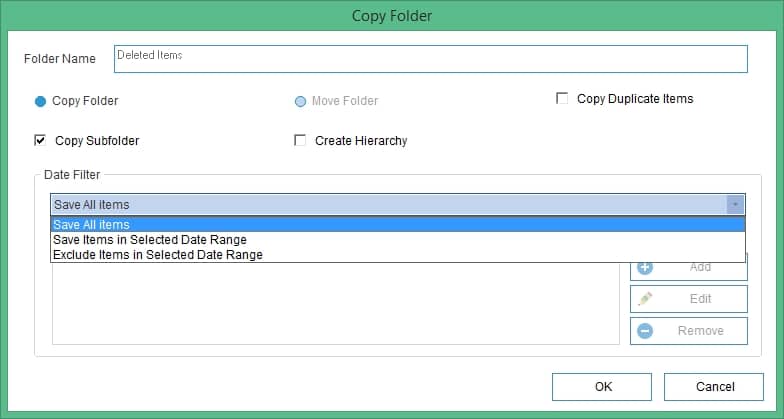This screenshot has height=419, width=784.
Task: Choose Save All items option in list
Action: coord(398,224)
